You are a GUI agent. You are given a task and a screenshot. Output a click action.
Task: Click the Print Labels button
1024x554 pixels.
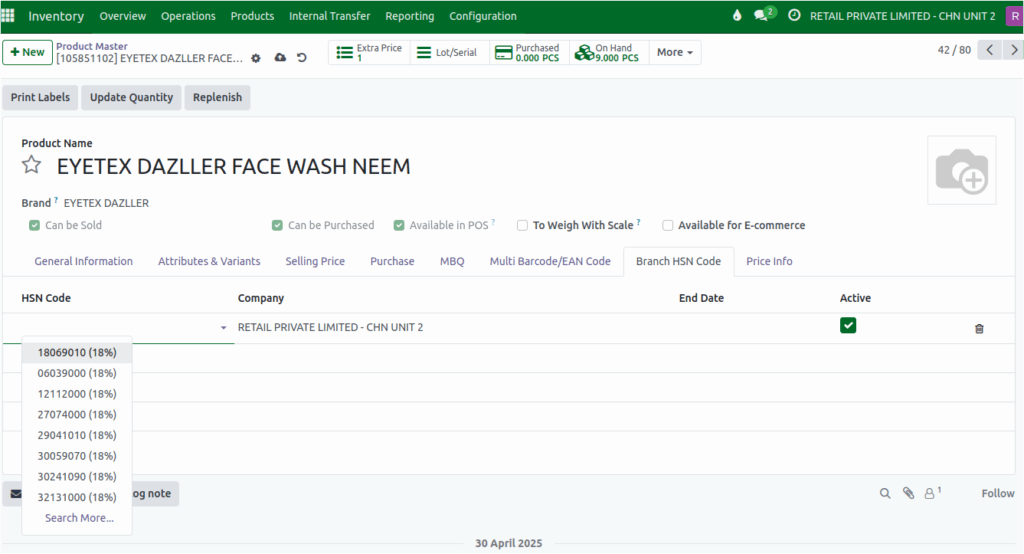[x=40, y=97]
